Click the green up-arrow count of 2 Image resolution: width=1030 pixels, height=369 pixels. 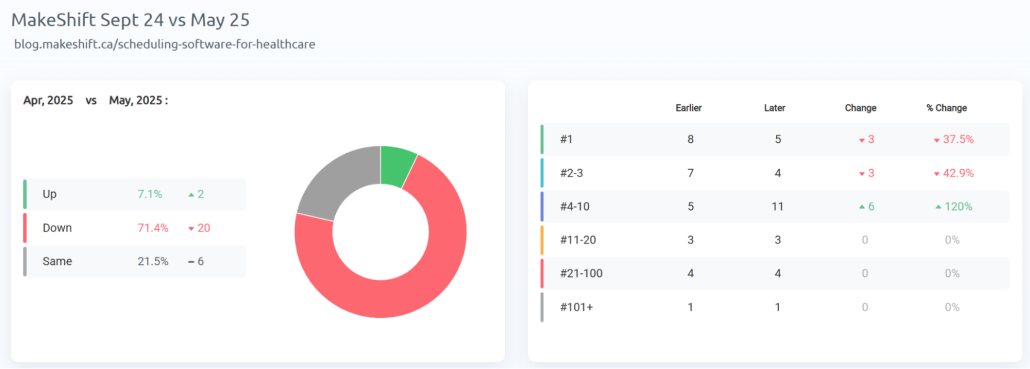[196, 194]
